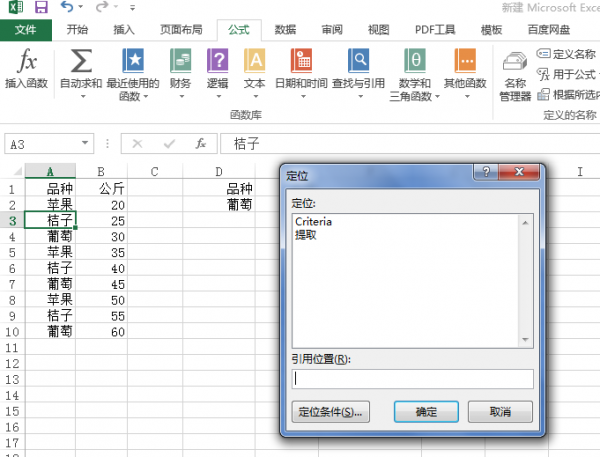Click scroll up arrow in 定位 list

point(525,223)
